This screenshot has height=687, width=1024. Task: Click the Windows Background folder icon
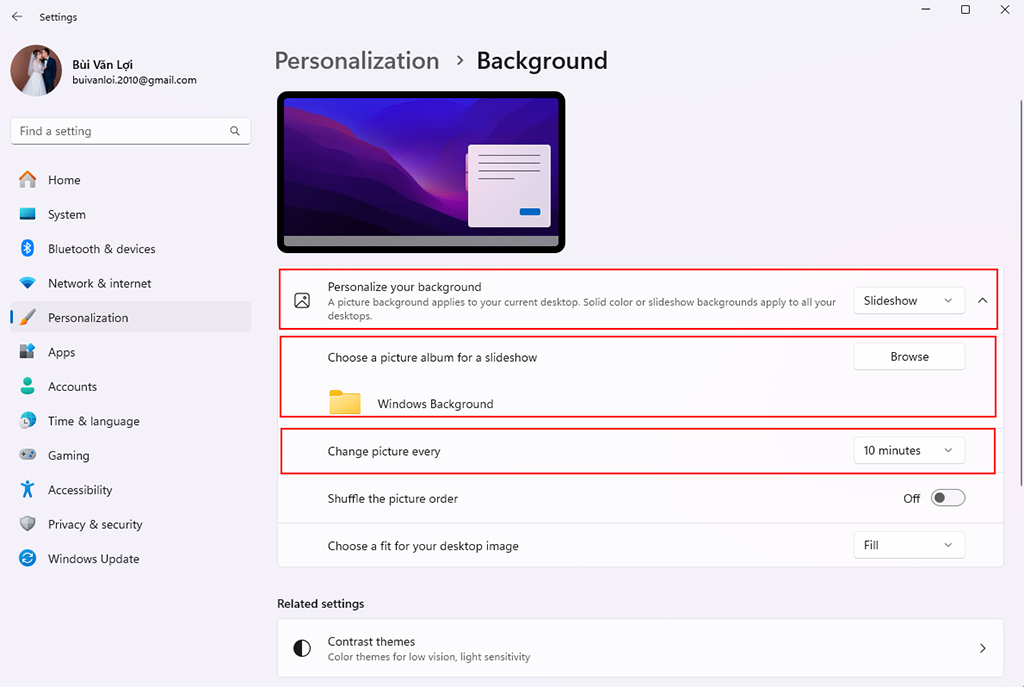point(345,402)
